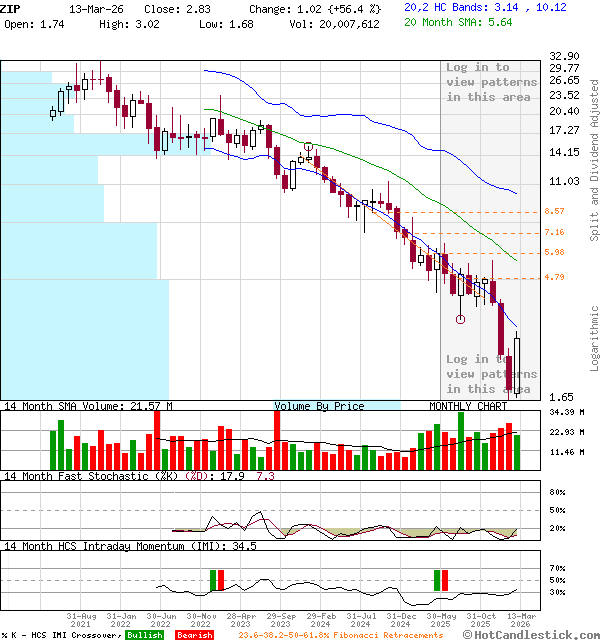
Task: Click the bullish green IMI crossover bar near Nov 2022
Action: point(212,580)
